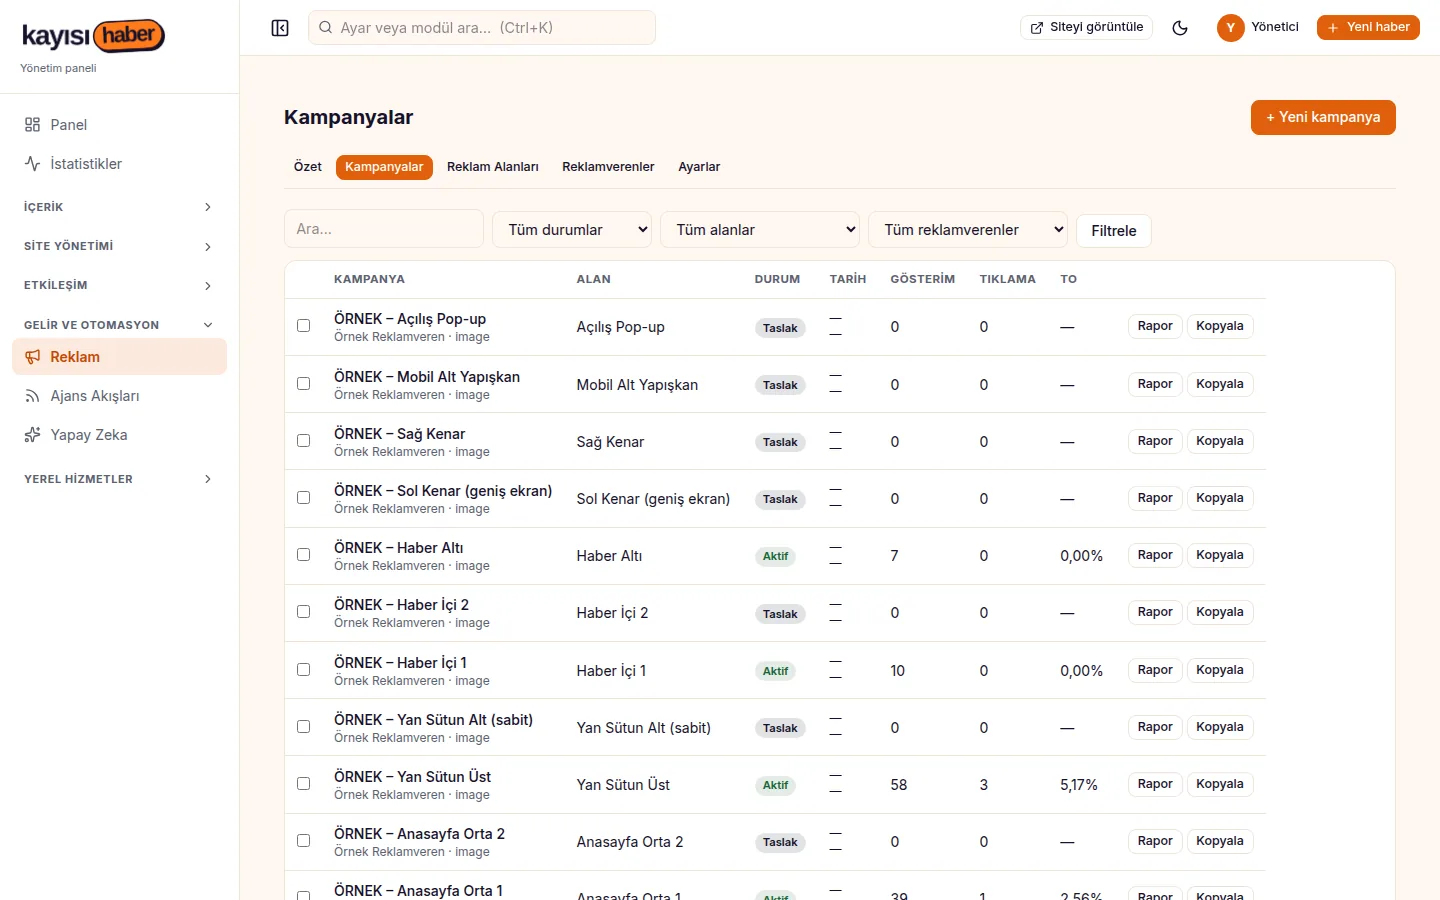Click the 5,17% rate value
1440x900 pixels.
(x=1079, y=785)
